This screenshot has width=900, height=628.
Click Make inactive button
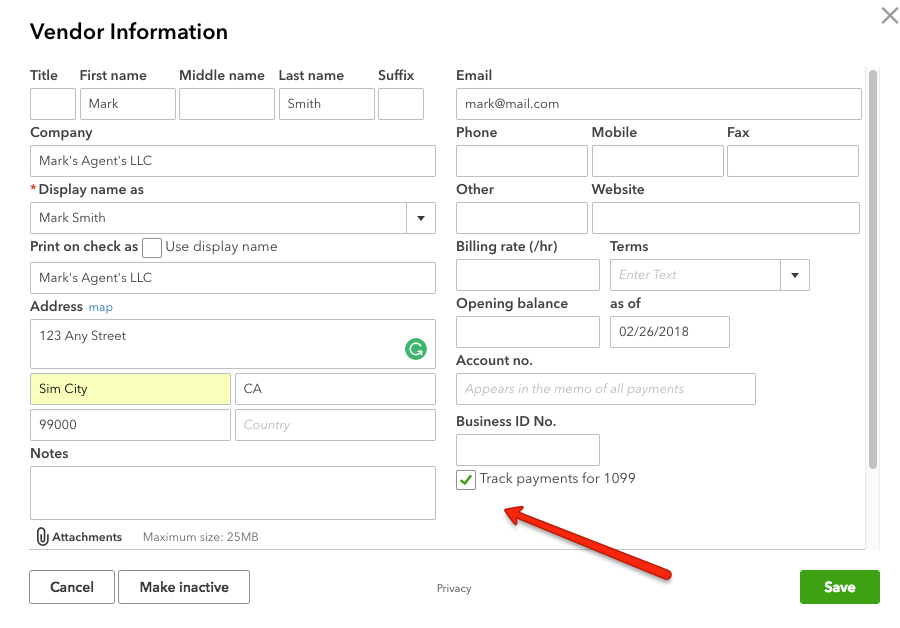[184, 587]
